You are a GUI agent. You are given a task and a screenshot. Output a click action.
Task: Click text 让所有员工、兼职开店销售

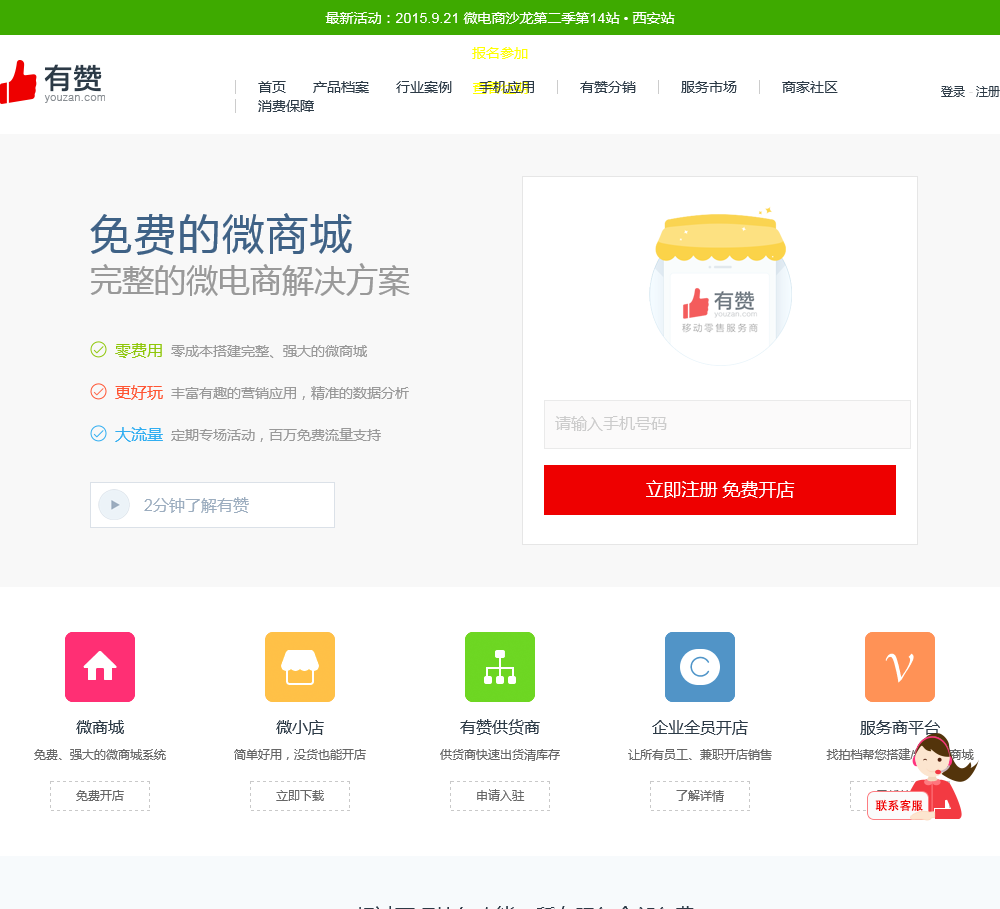pos(700,755)
